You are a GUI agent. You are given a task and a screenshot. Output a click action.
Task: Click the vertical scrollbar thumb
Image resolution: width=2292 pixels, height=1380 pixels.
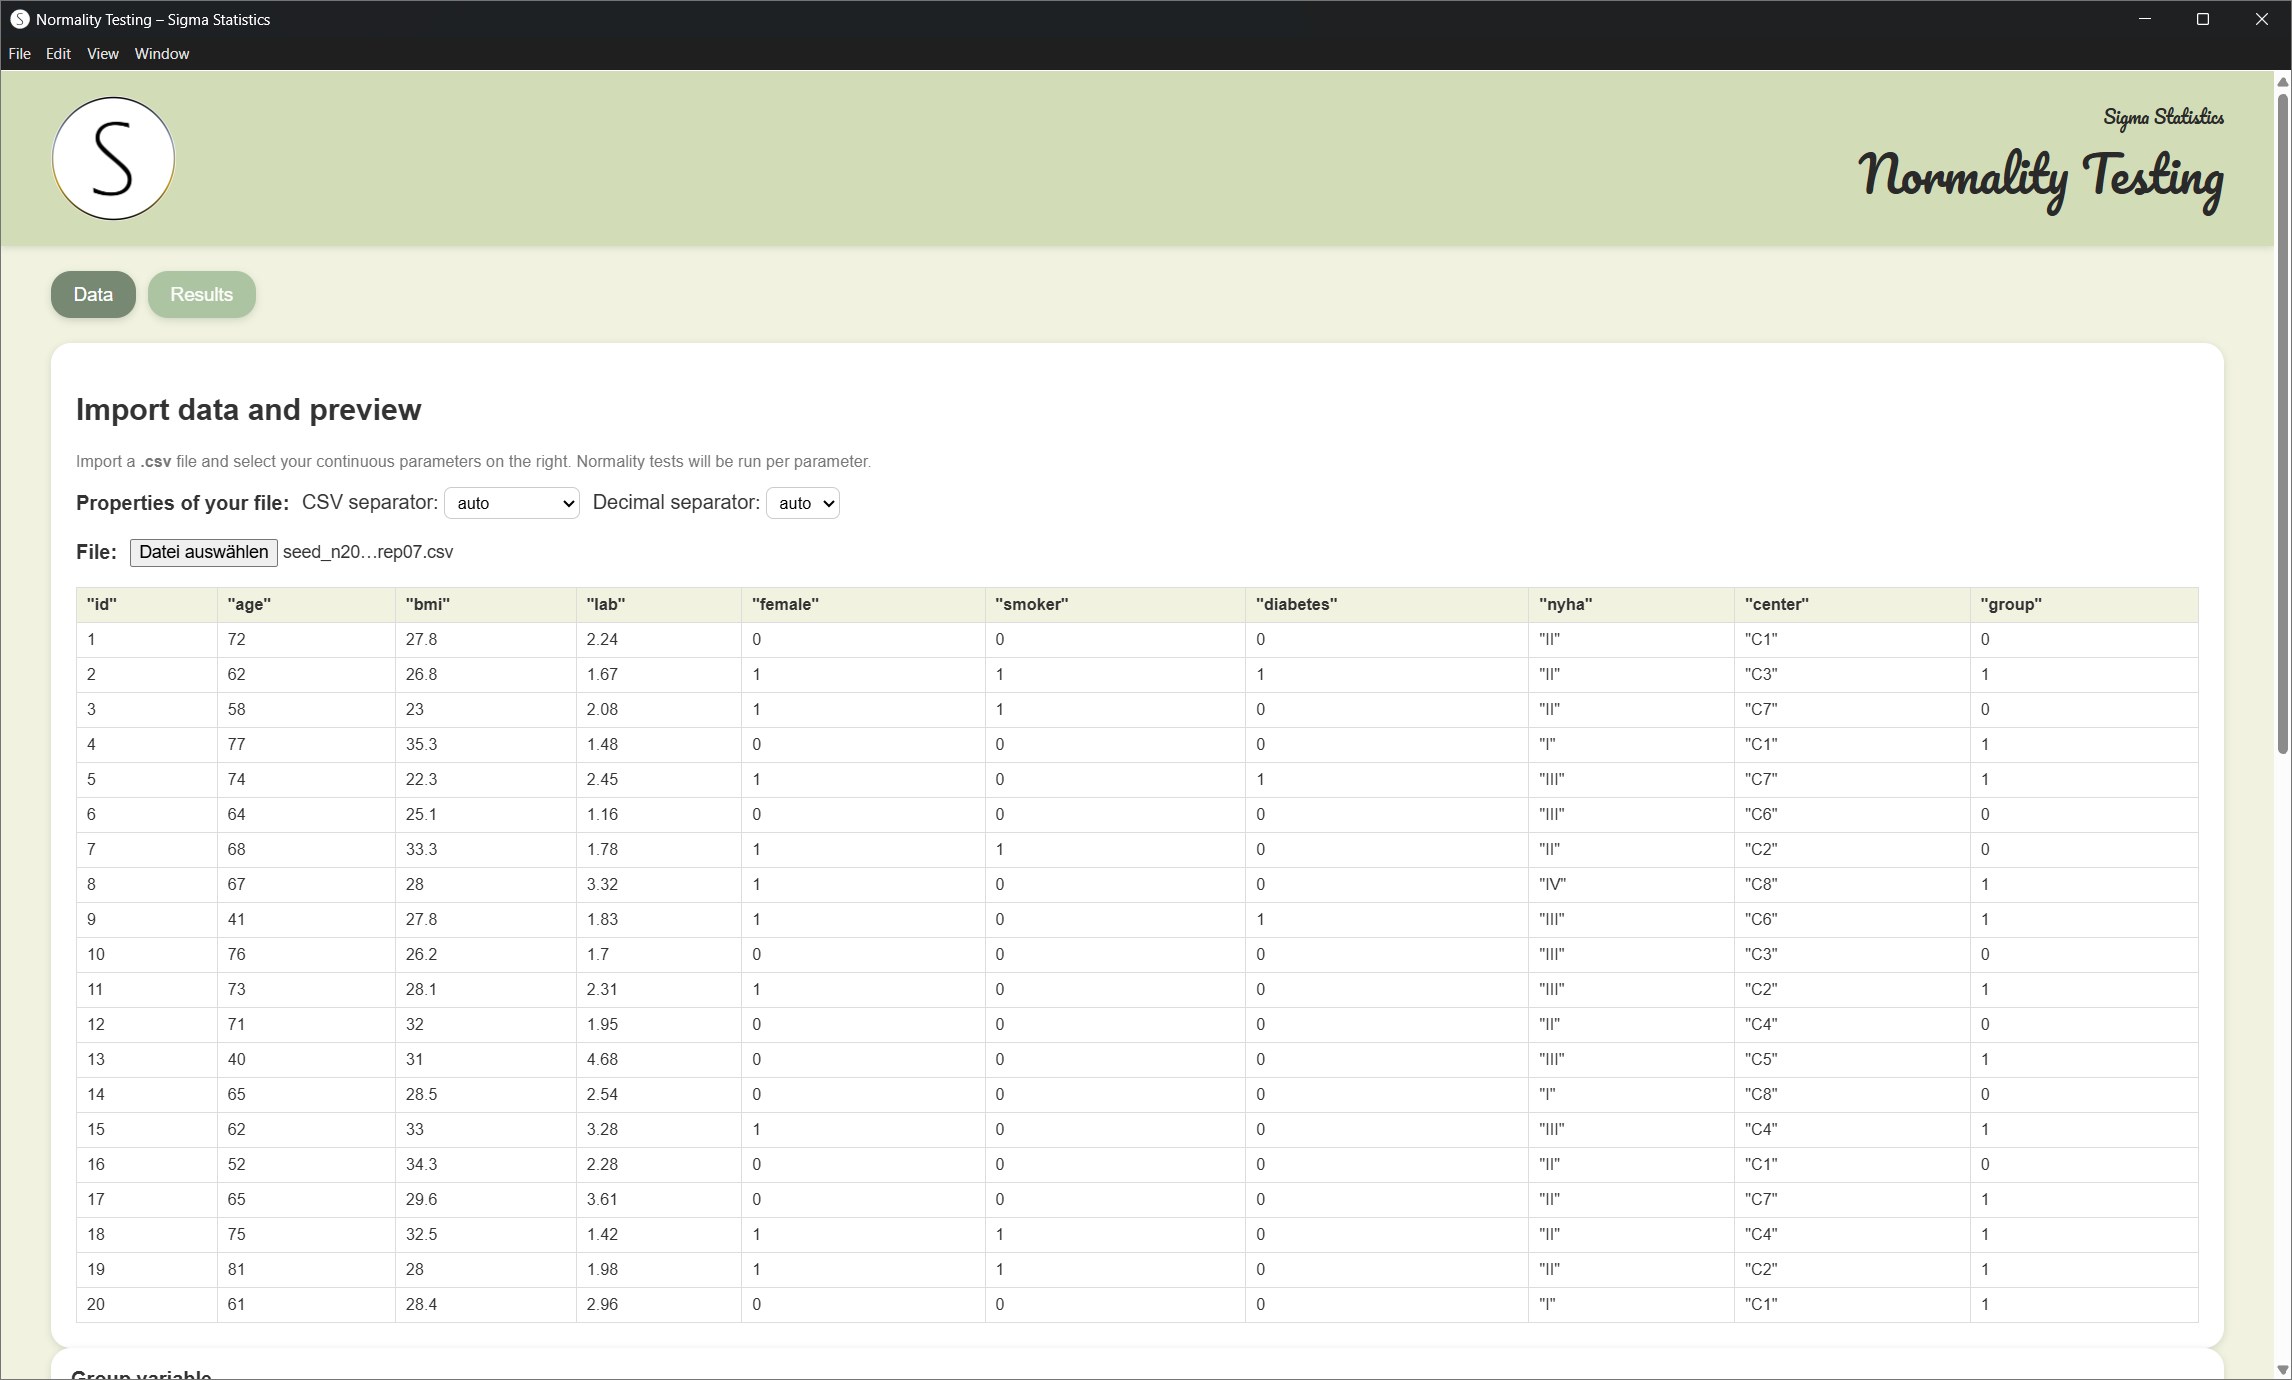point(2283,423)
